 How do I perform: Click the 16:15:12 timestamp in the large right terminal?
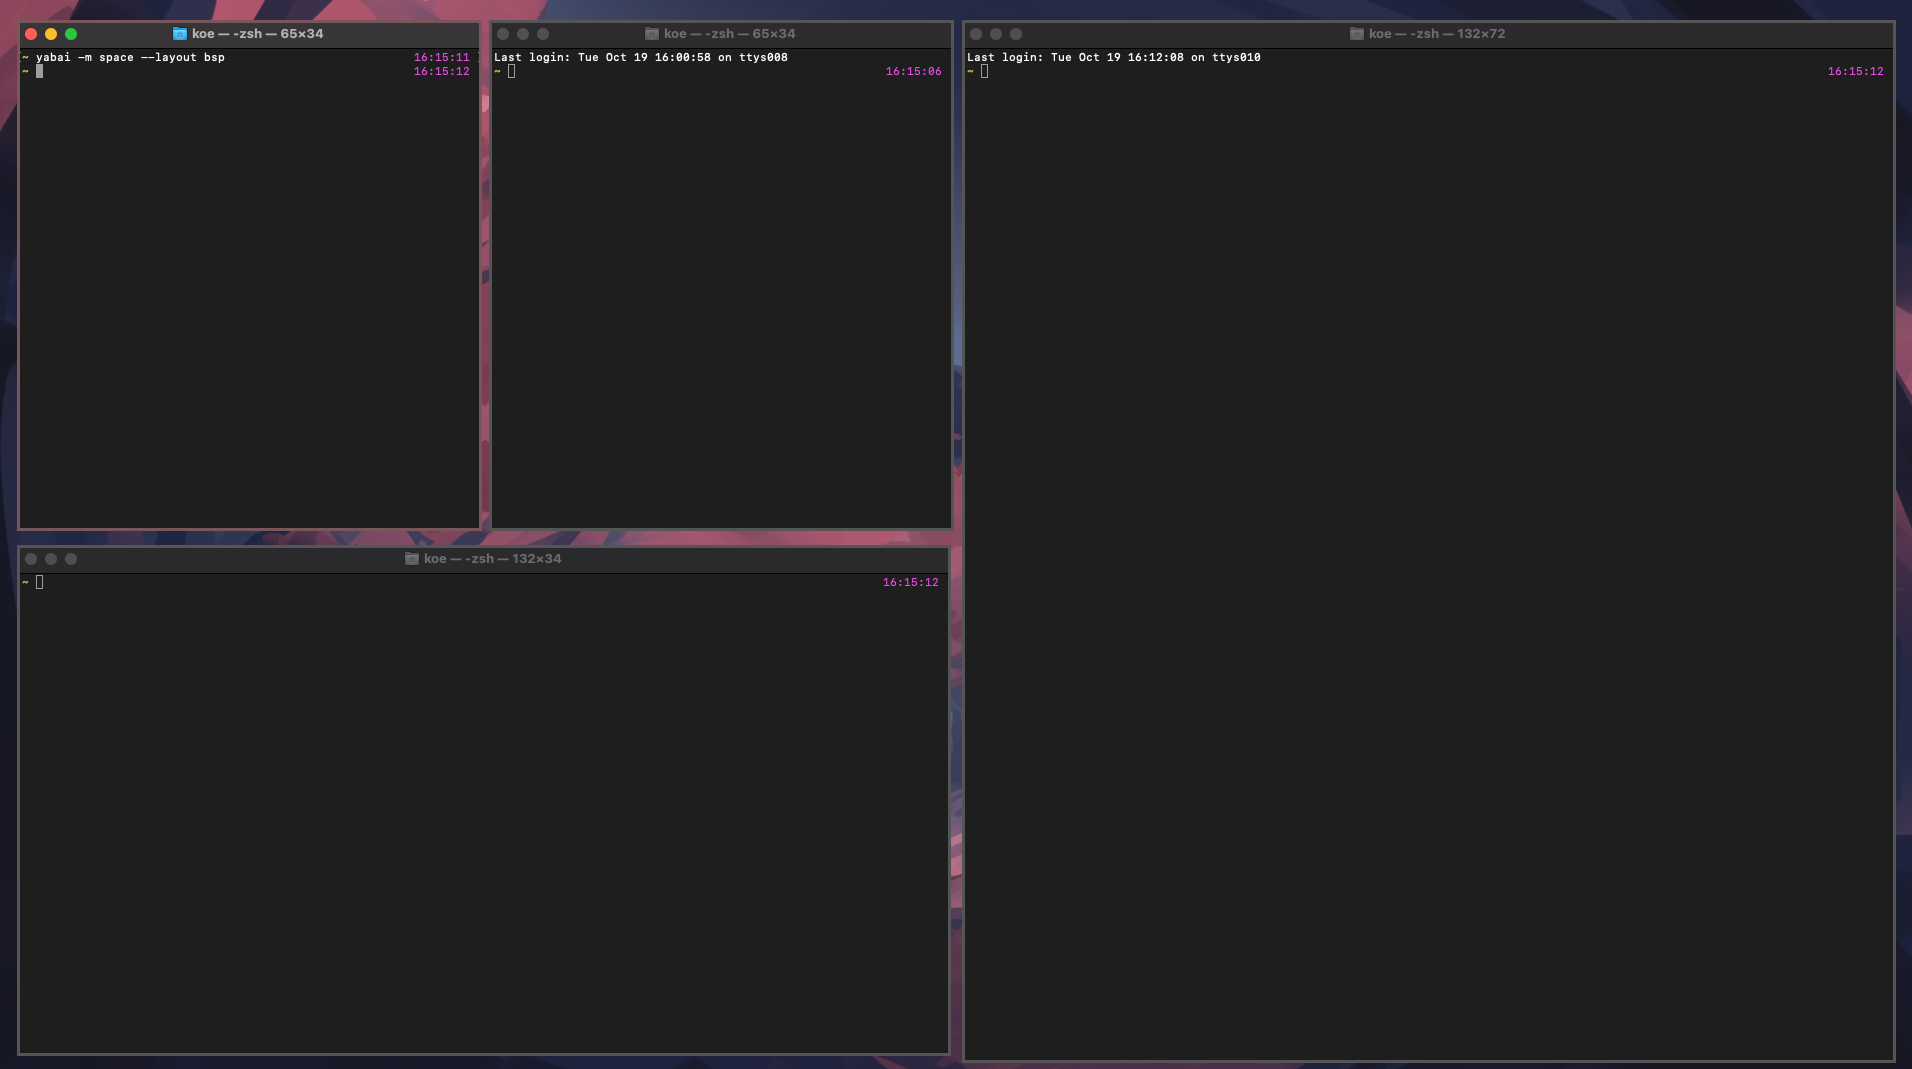(1856, 71)
